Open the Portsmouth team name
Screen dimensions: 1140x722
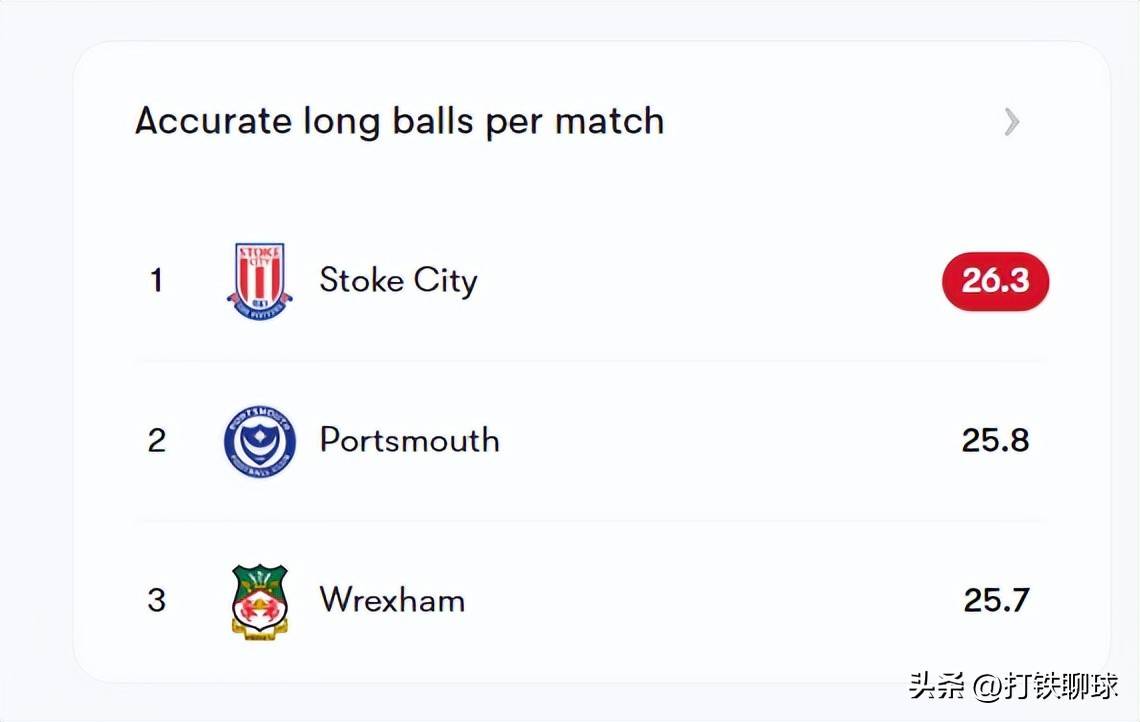[x=409, y=440]
